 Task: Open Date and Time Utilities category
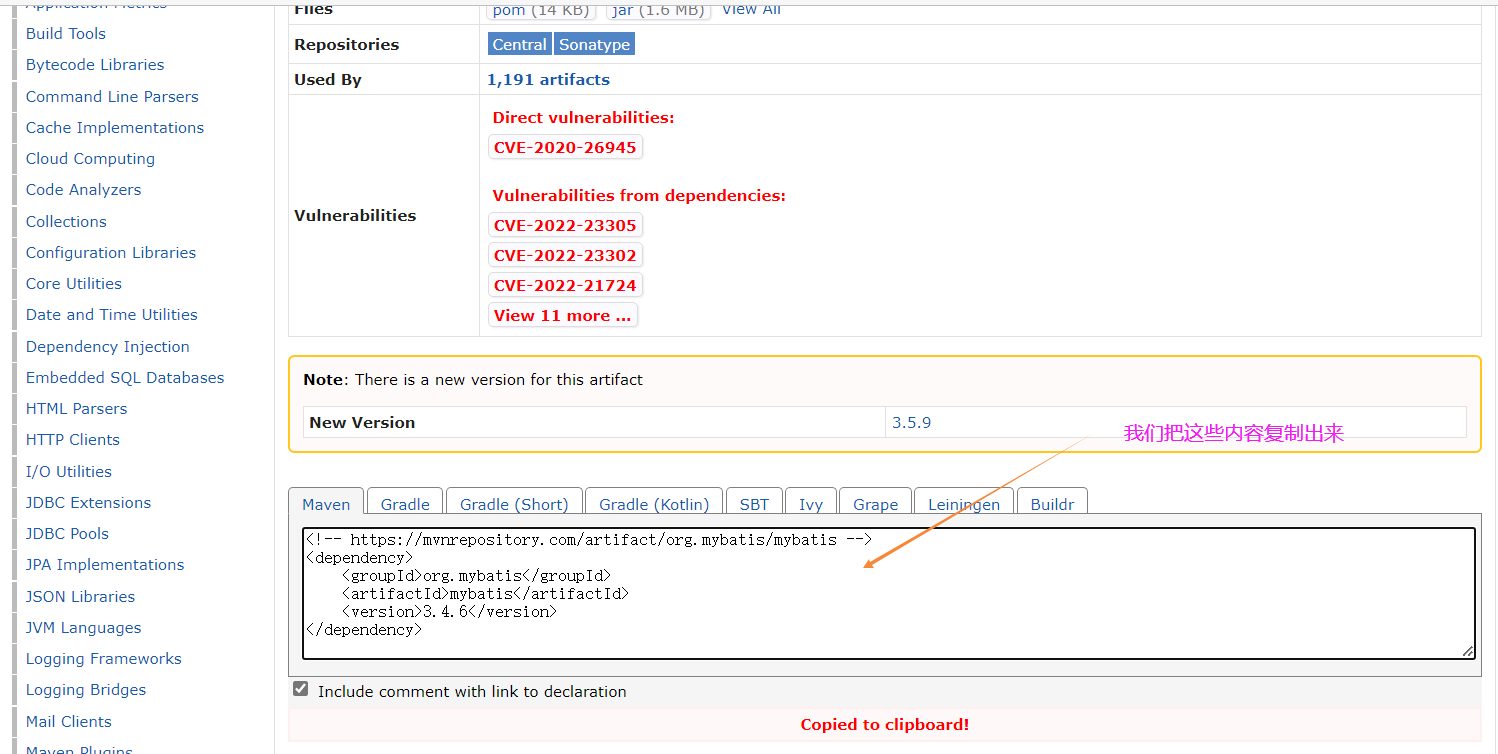click(x=112, y=314)
